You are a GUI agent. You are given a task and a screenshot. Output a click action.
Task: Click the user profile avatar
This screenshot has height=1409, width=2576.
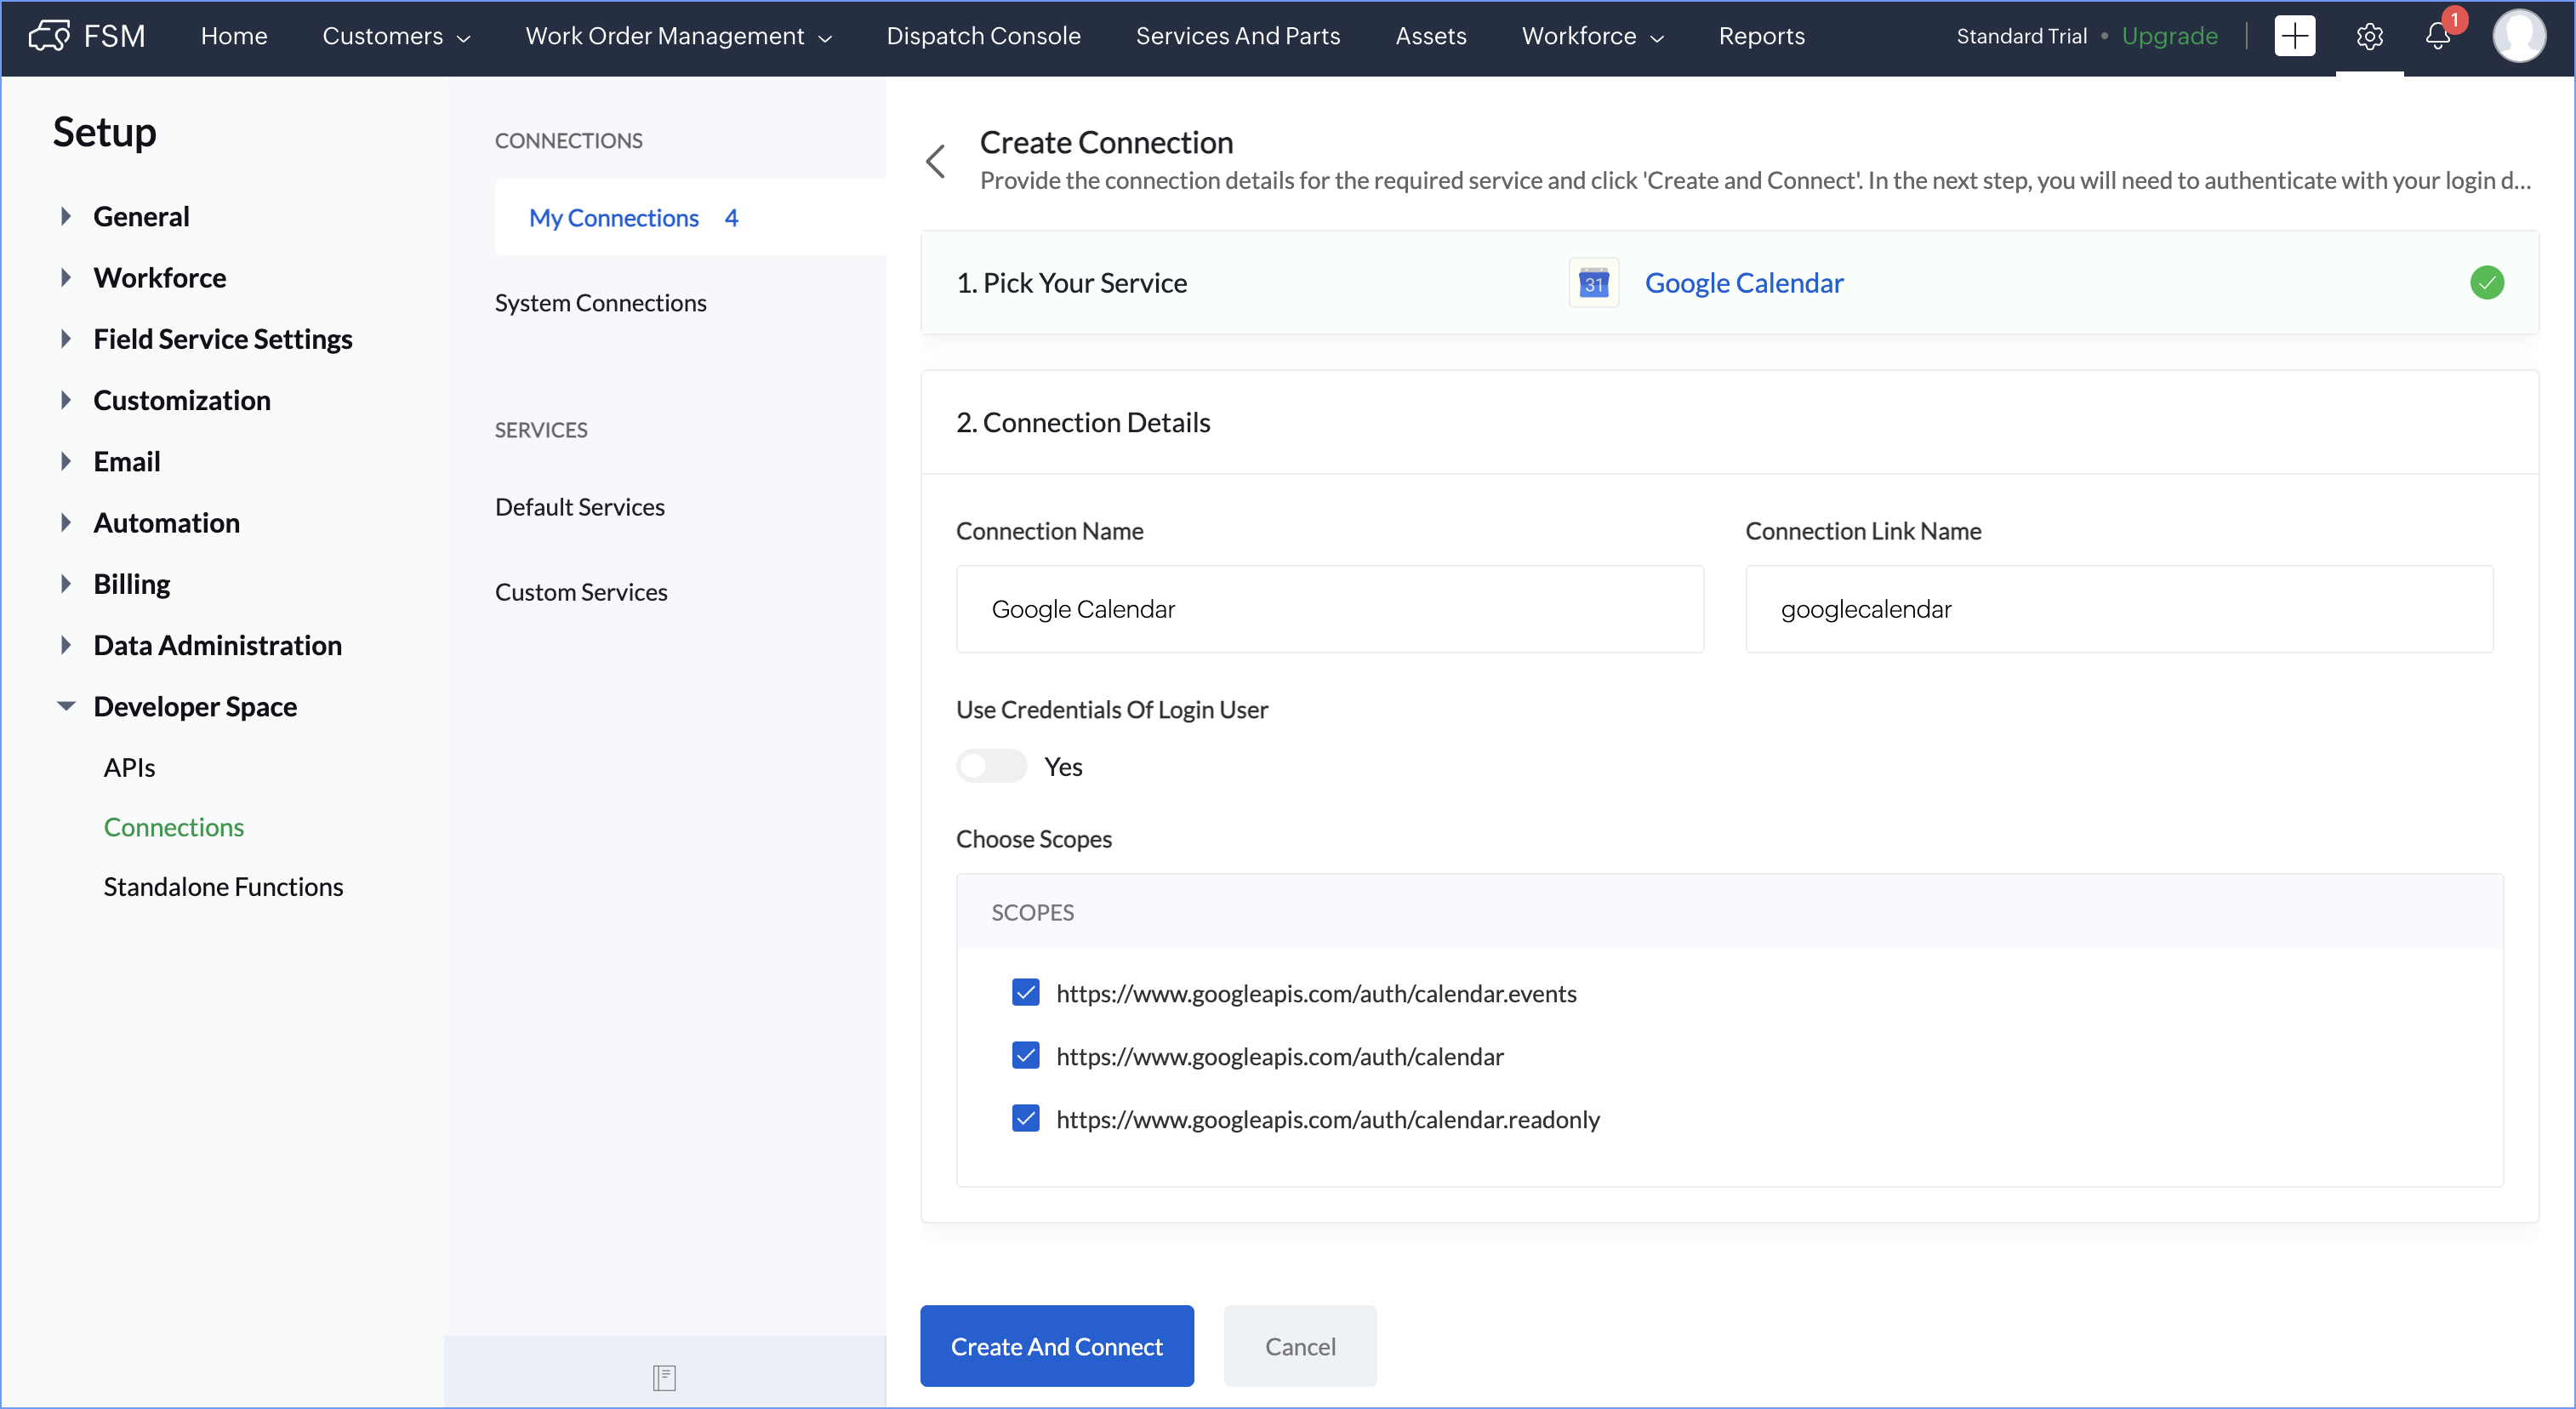point(2519,36)
